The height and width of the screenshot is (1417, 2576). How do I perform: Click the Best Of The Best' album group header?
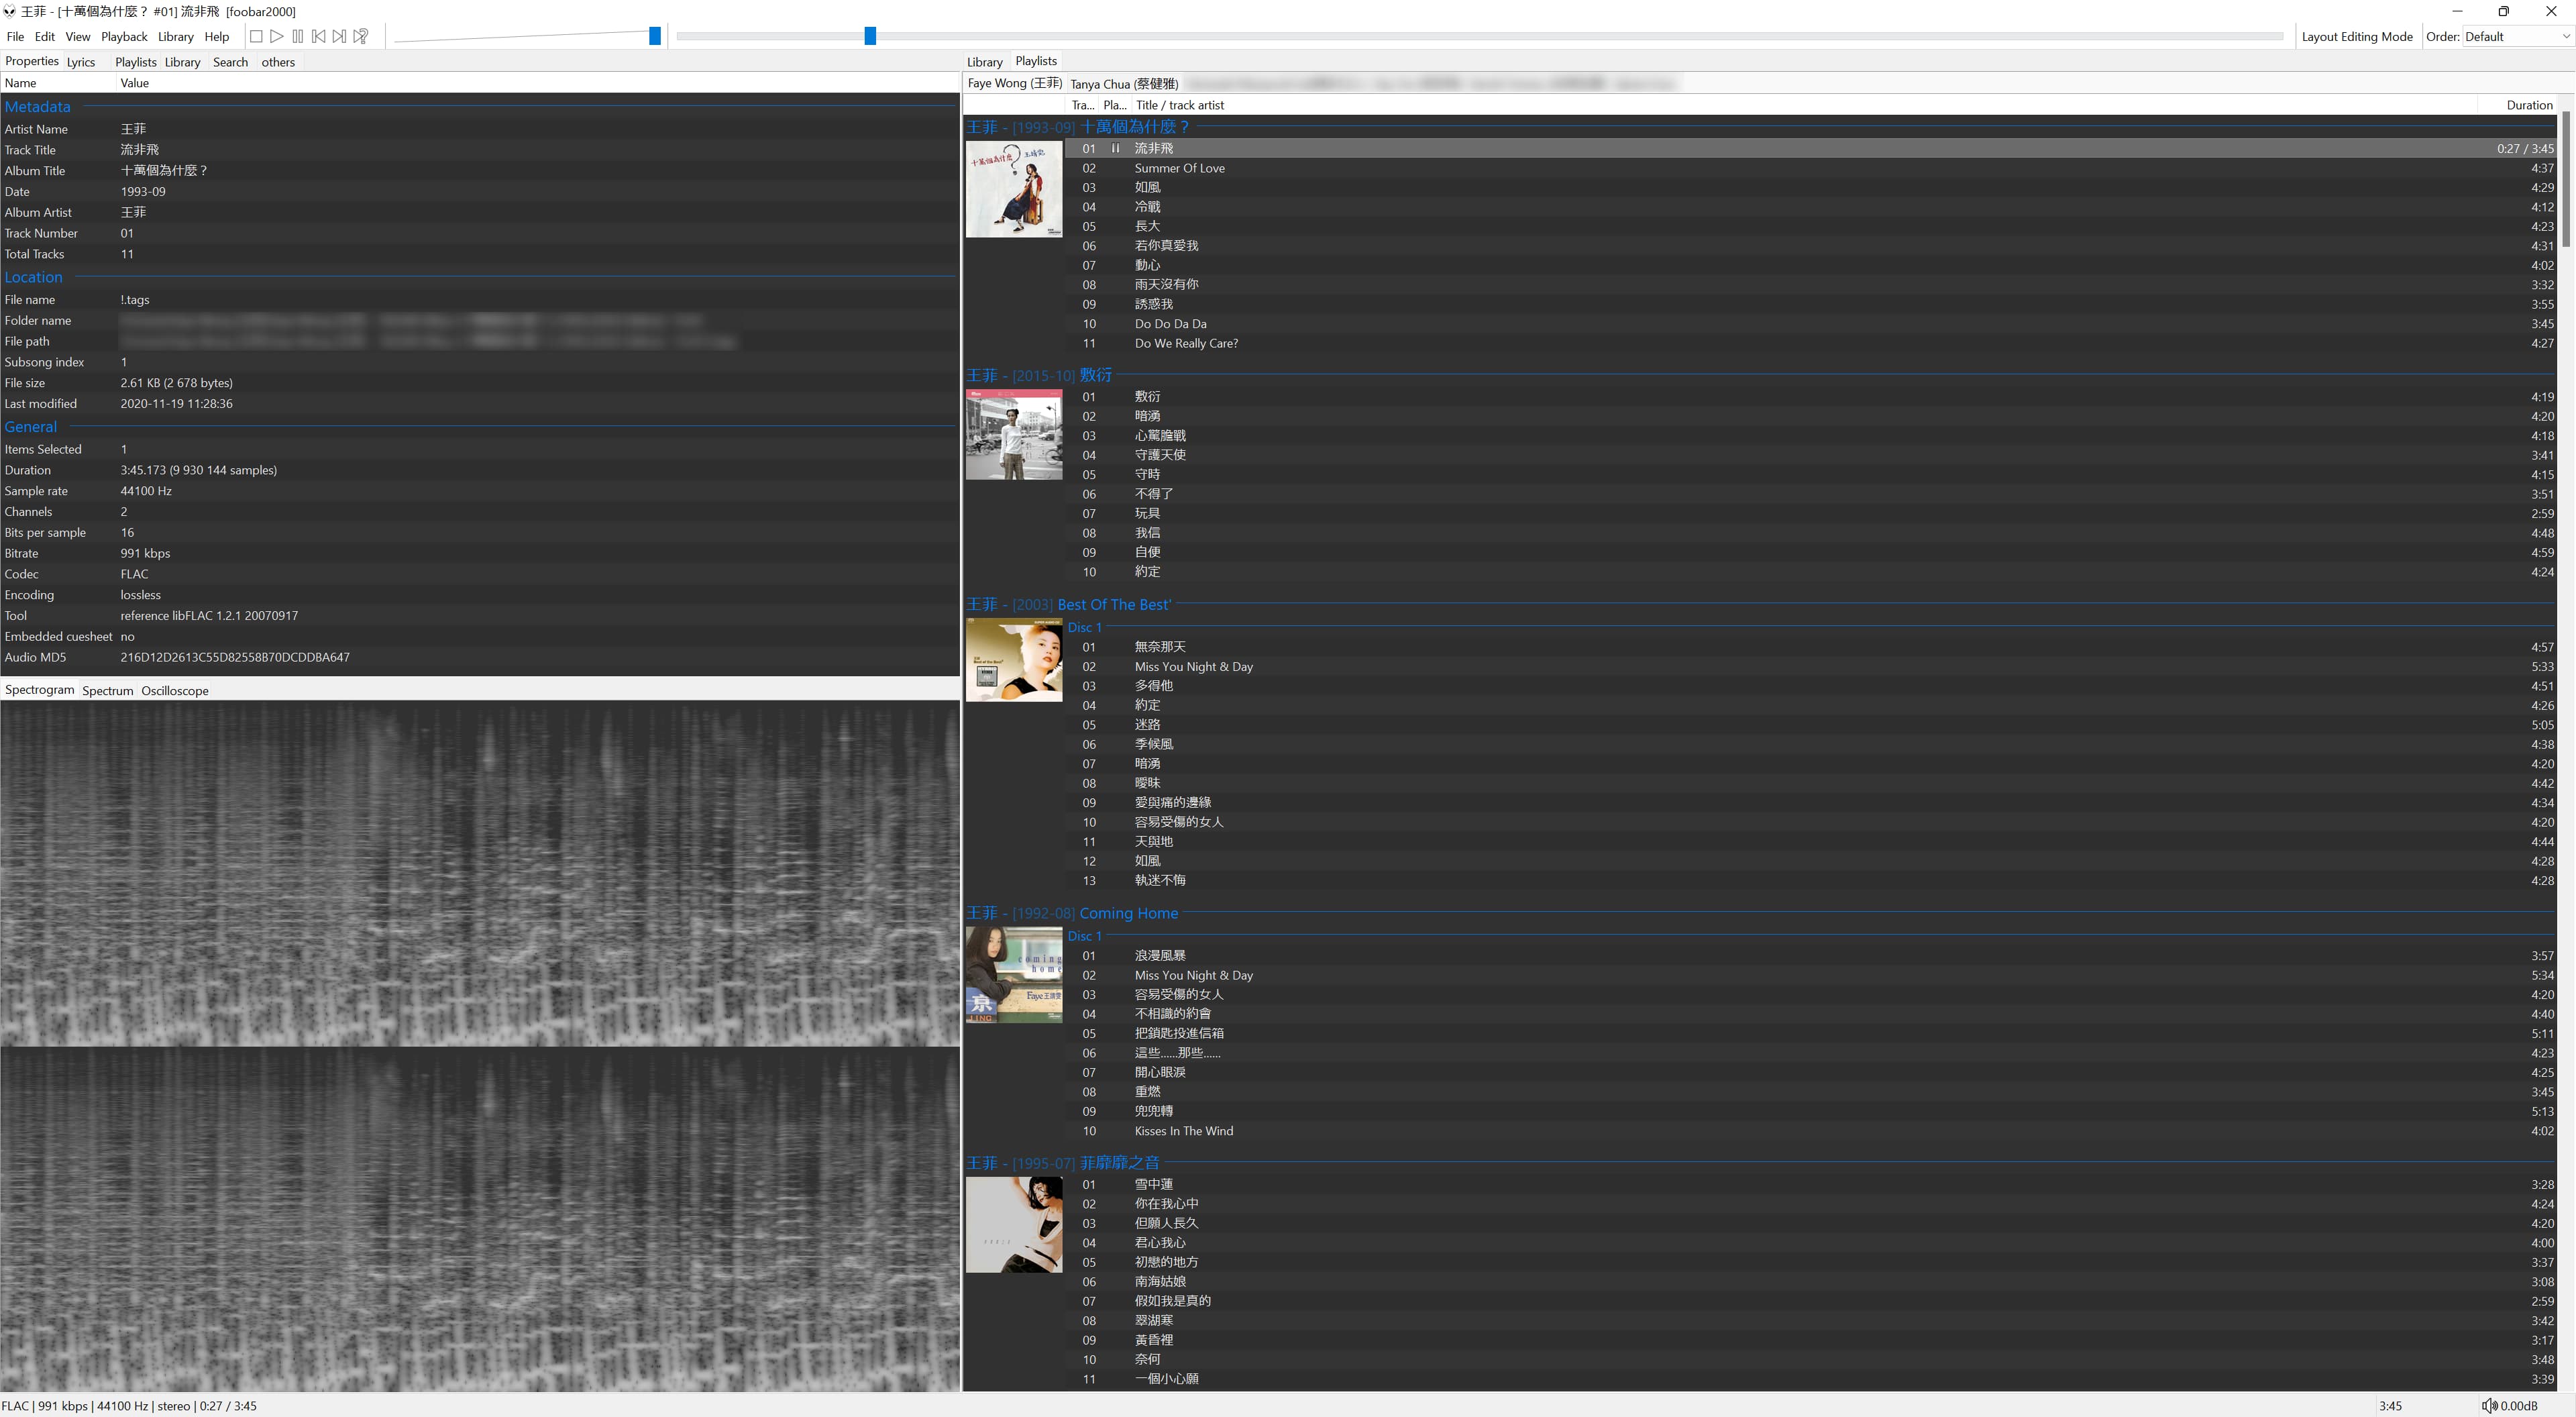coord(1113,605)
